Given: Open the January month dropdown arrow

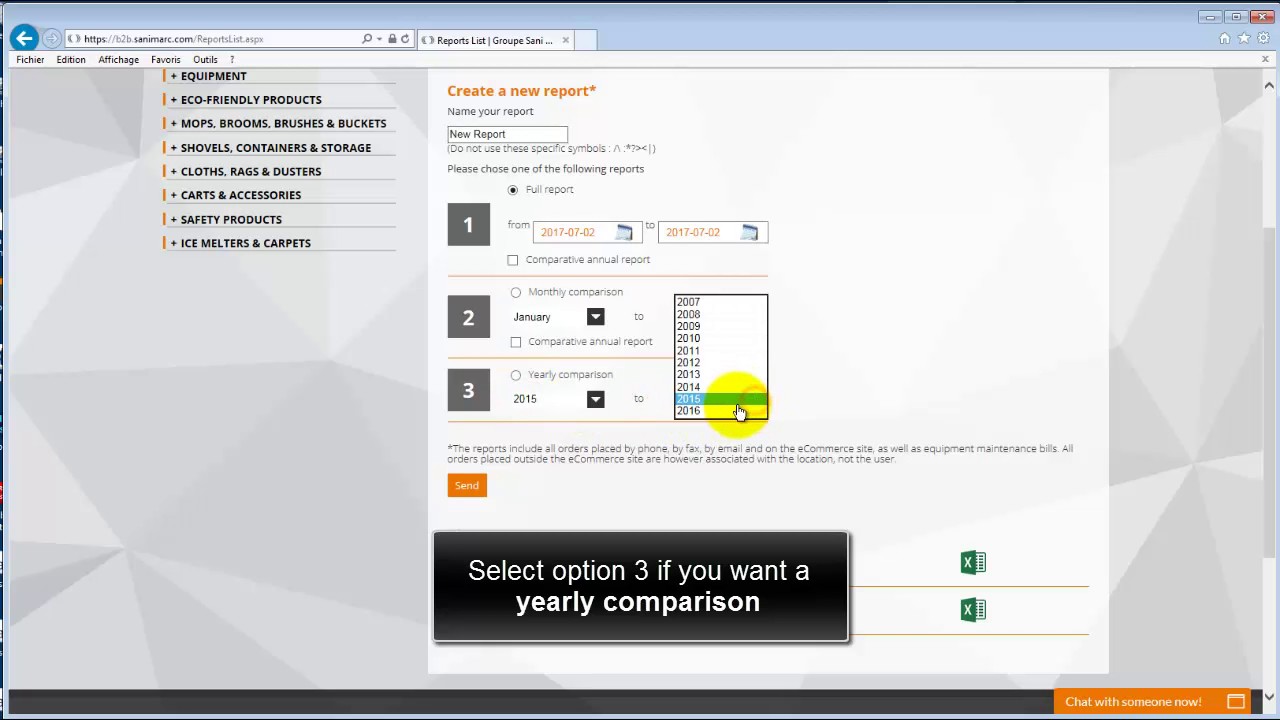Looking at the screenshot, I should click(x=595, y=317).
